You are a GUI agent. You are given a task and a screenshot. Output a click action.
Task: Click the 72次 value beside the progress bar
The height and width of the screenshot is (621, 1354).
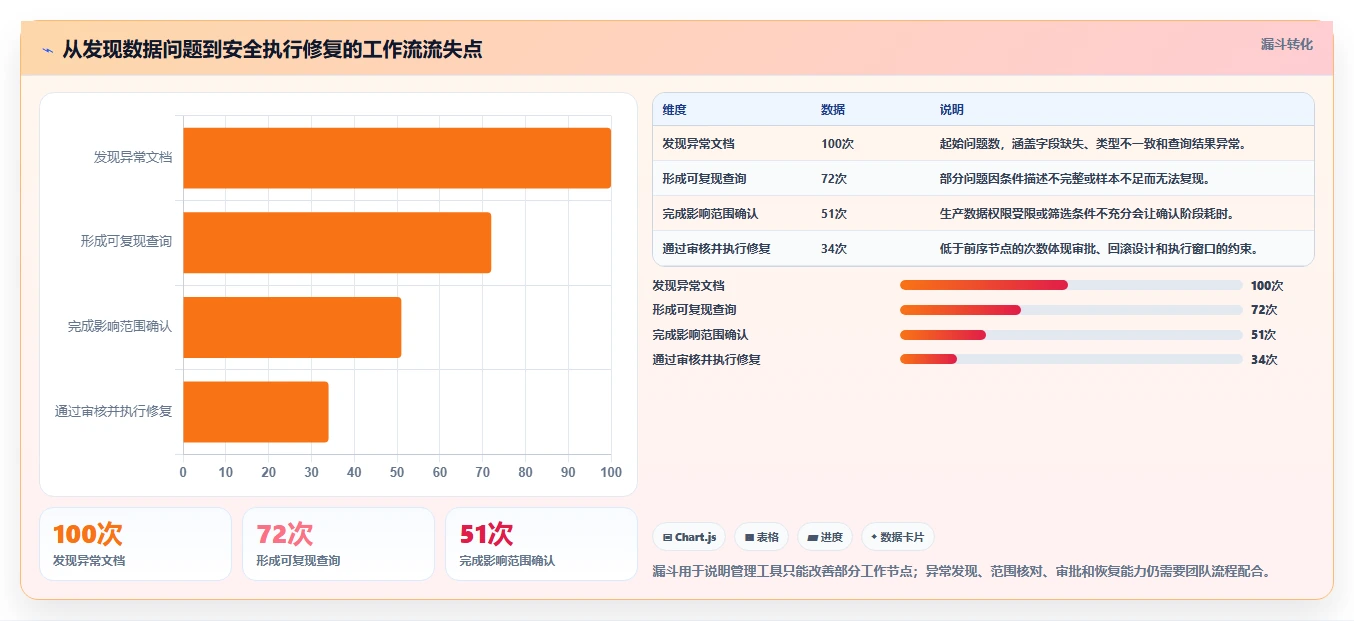[1264, 310]
